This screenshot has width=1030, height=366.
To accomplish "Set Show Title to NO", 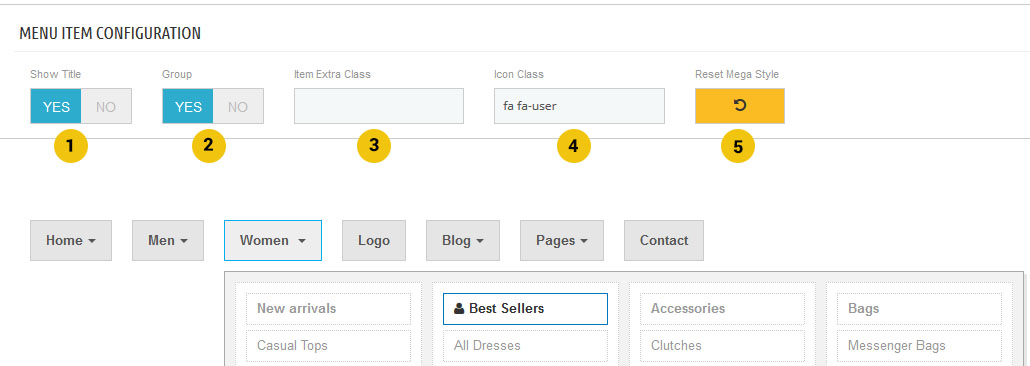I will [x=106, y=106].
